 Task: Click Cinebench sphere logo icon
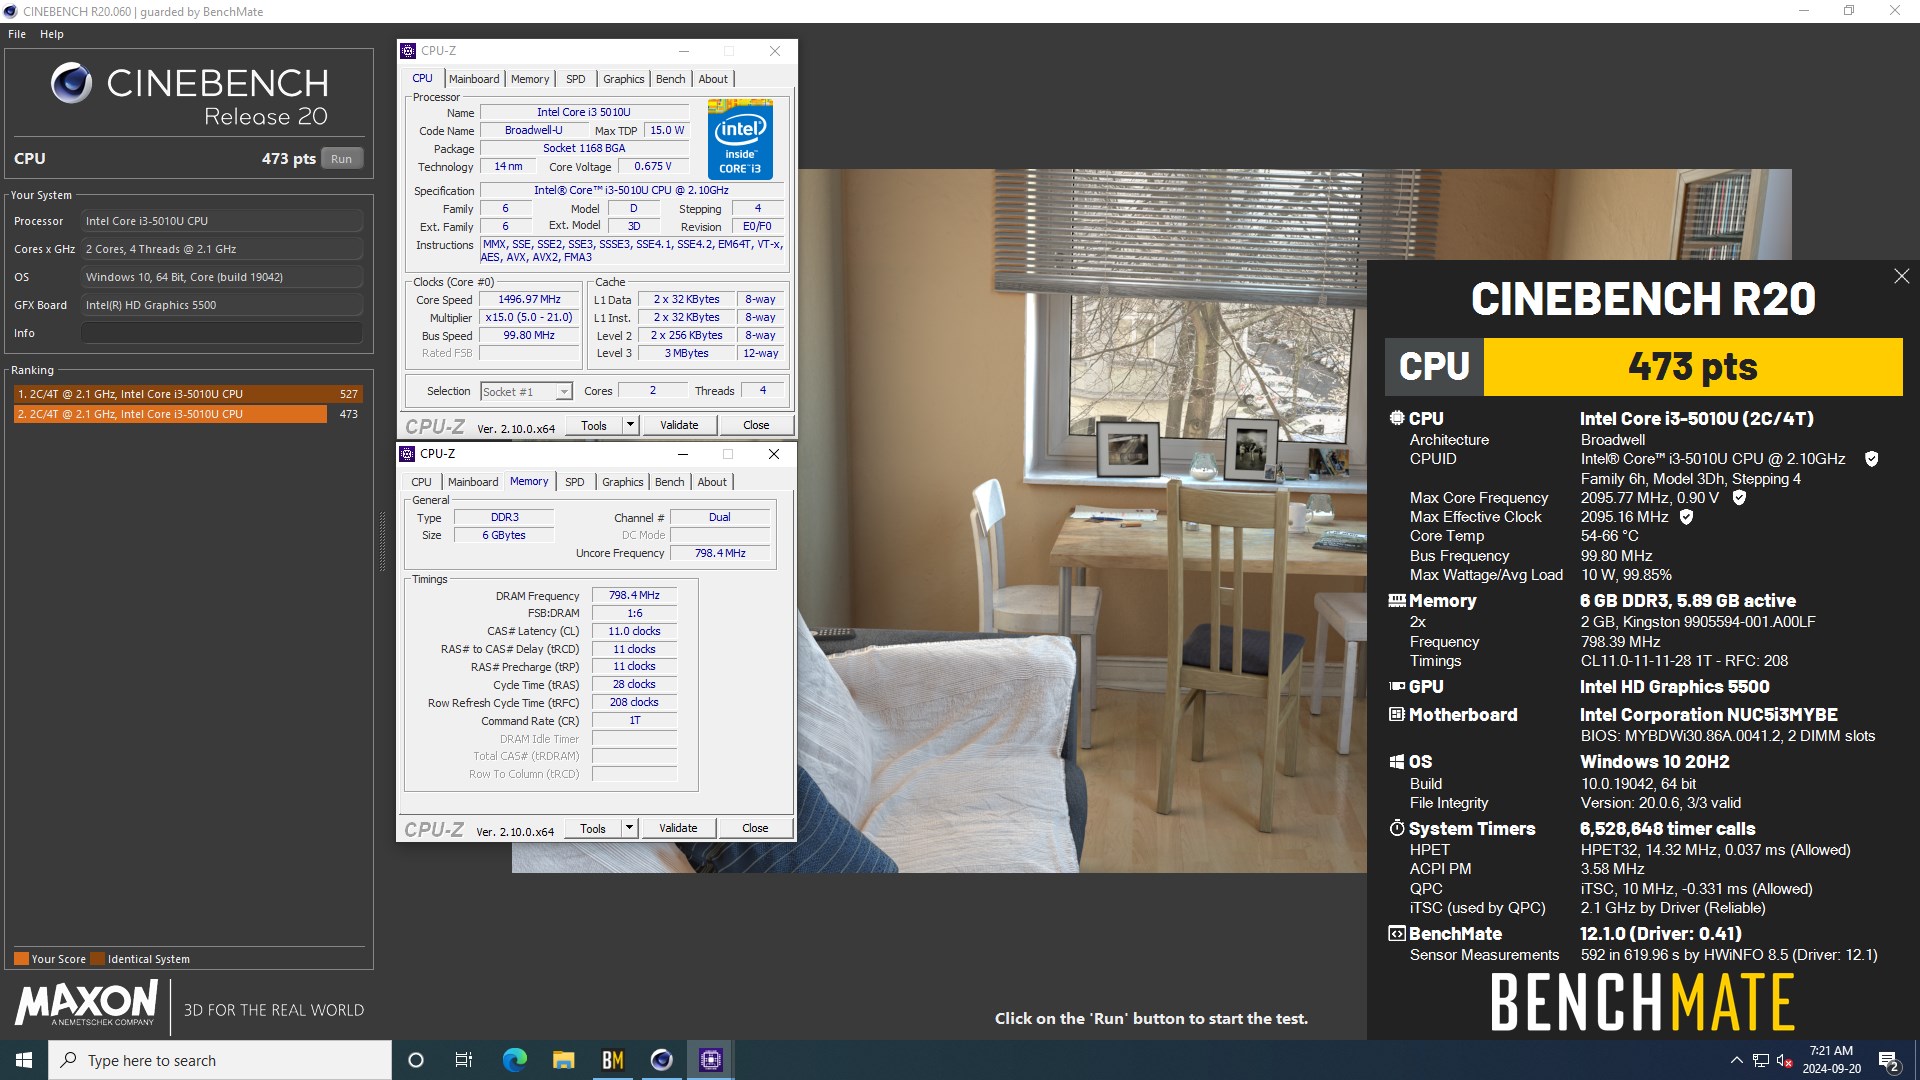(71, 83)
